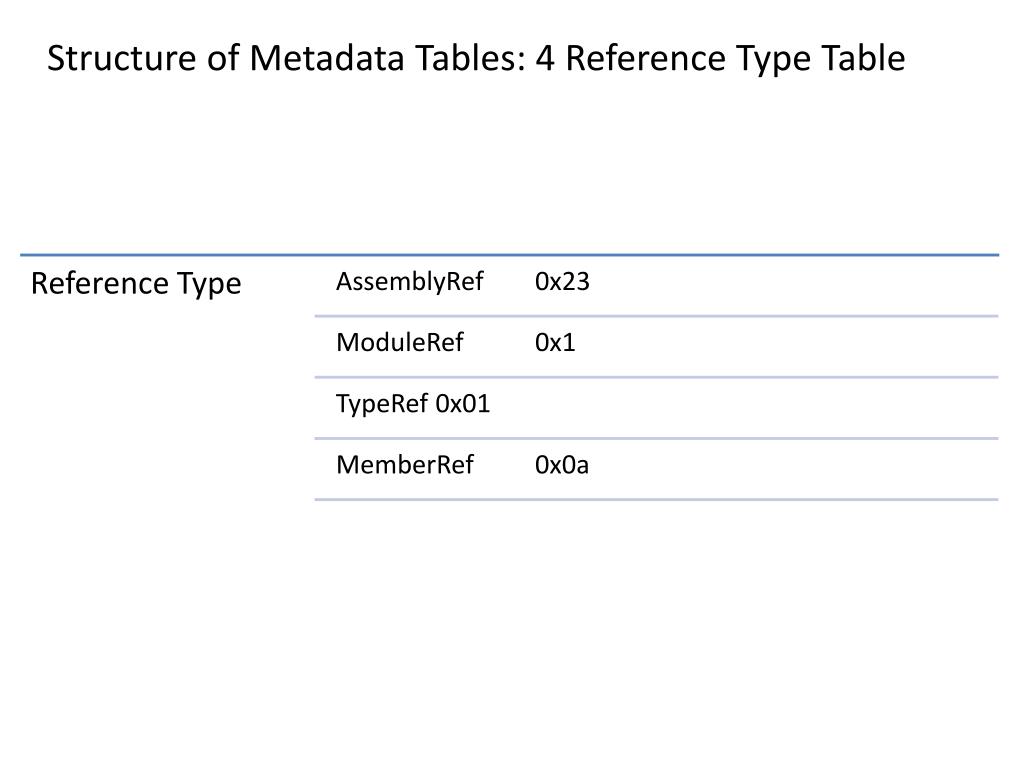
Task: Select the word 'Structure' in the title
Action: (x=122, y=58)
